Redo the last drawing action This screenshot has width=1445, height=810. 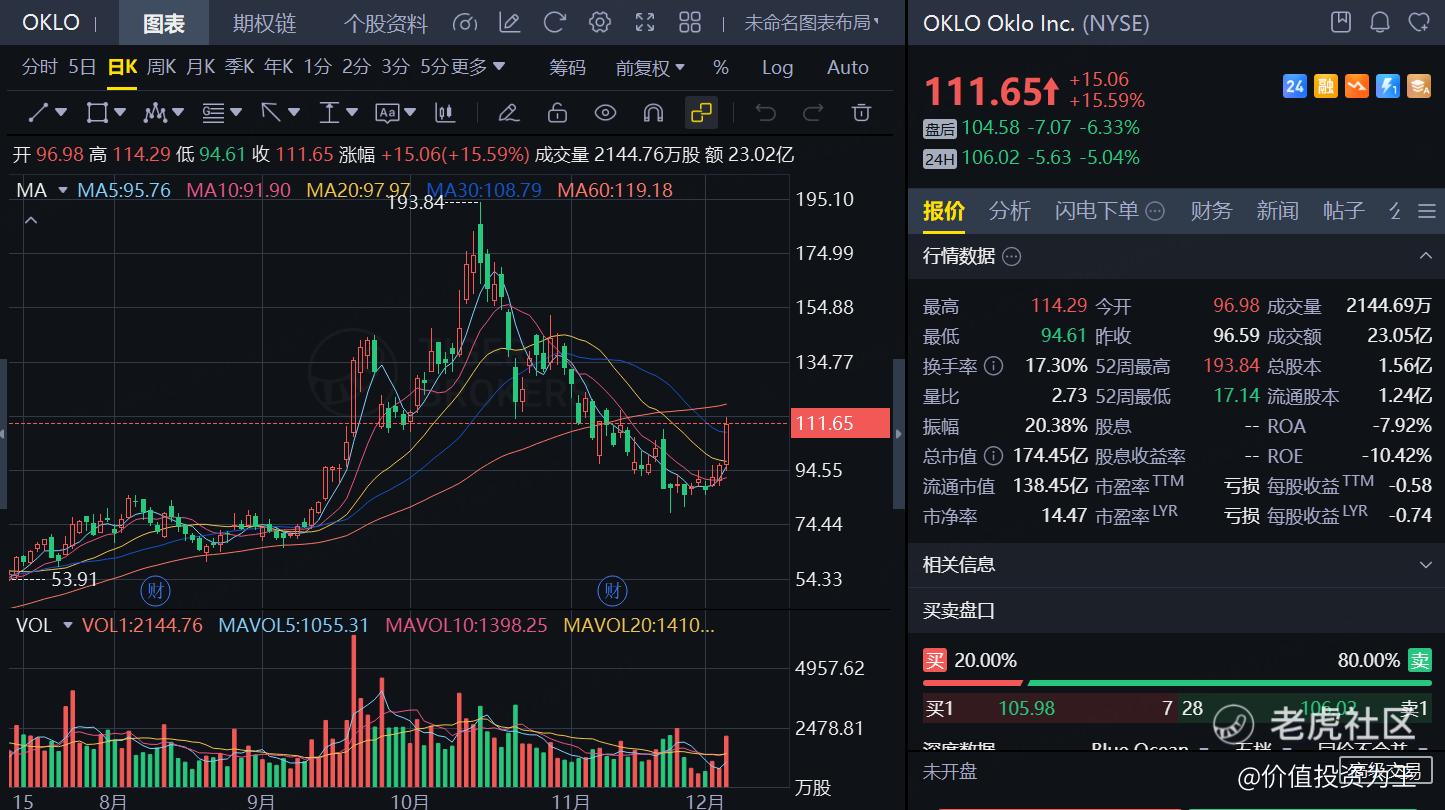[813, 113]
